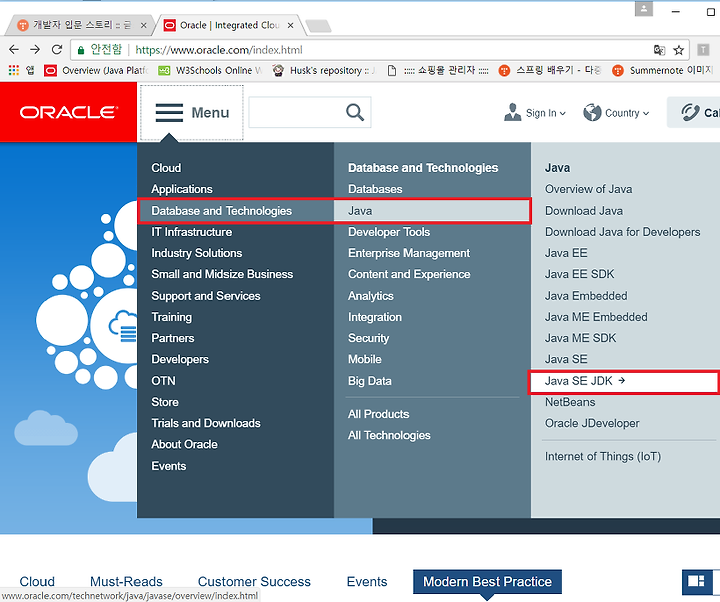Open the NetBeans link
The height and width of the screenshot is (602, 720).
(x=570, y=402)
